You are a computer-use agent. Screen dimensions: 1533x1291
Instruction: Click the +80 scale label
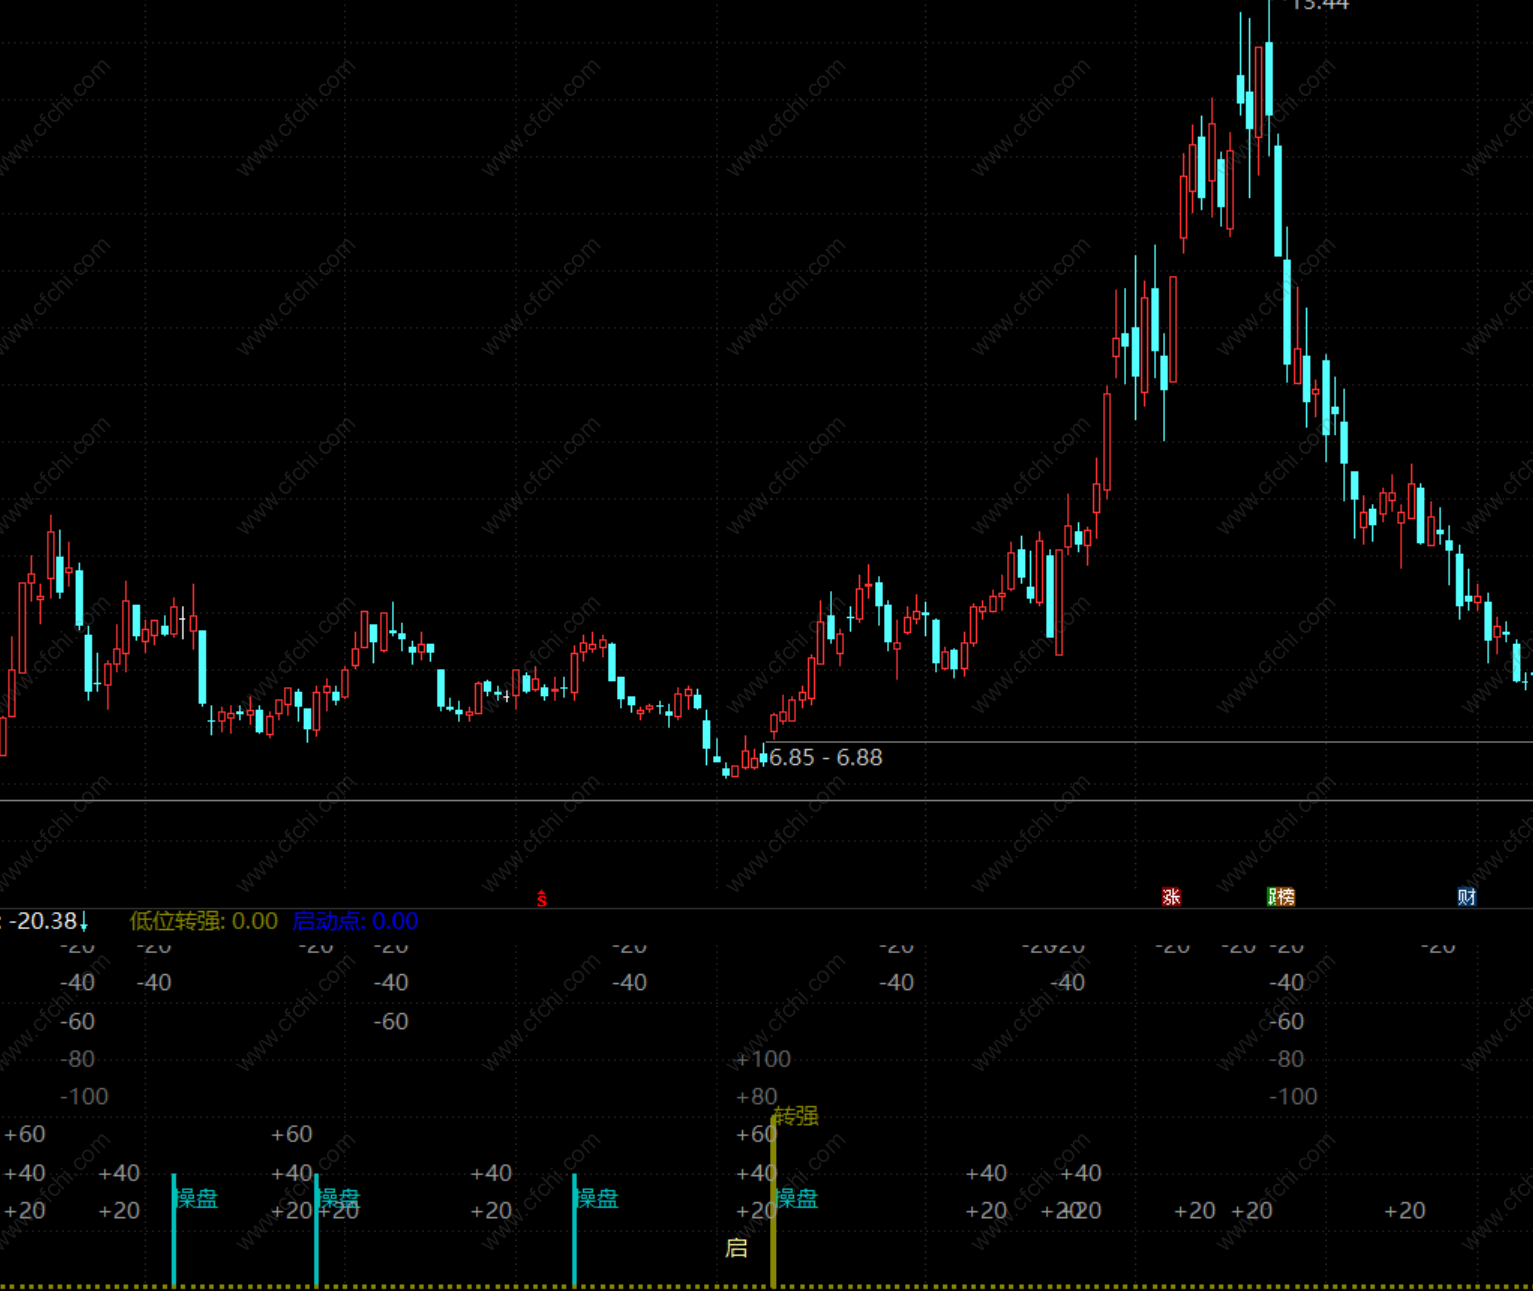757,1097
